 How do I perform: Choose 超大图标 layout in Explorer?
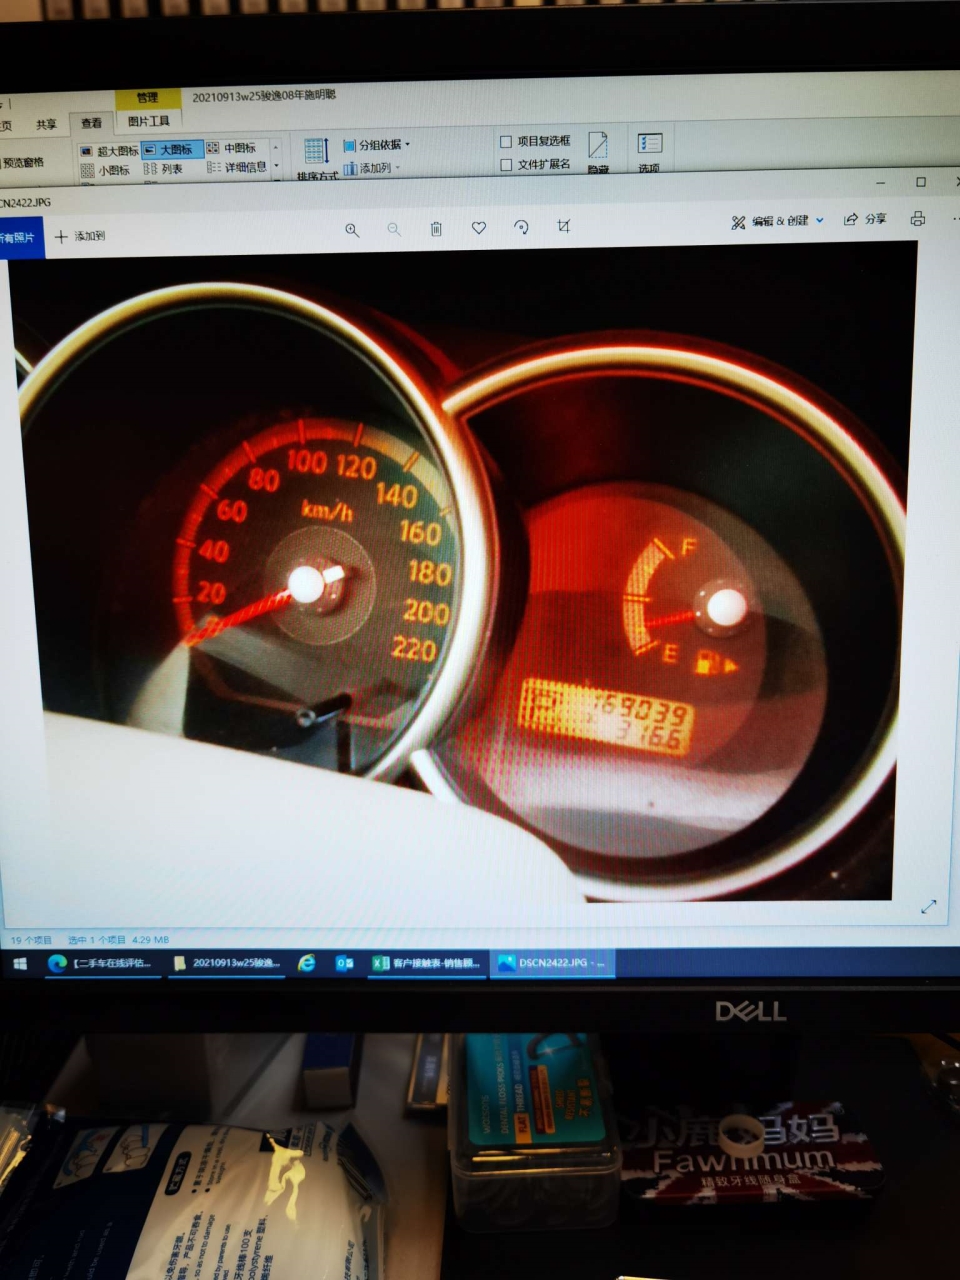click(109, 151)
